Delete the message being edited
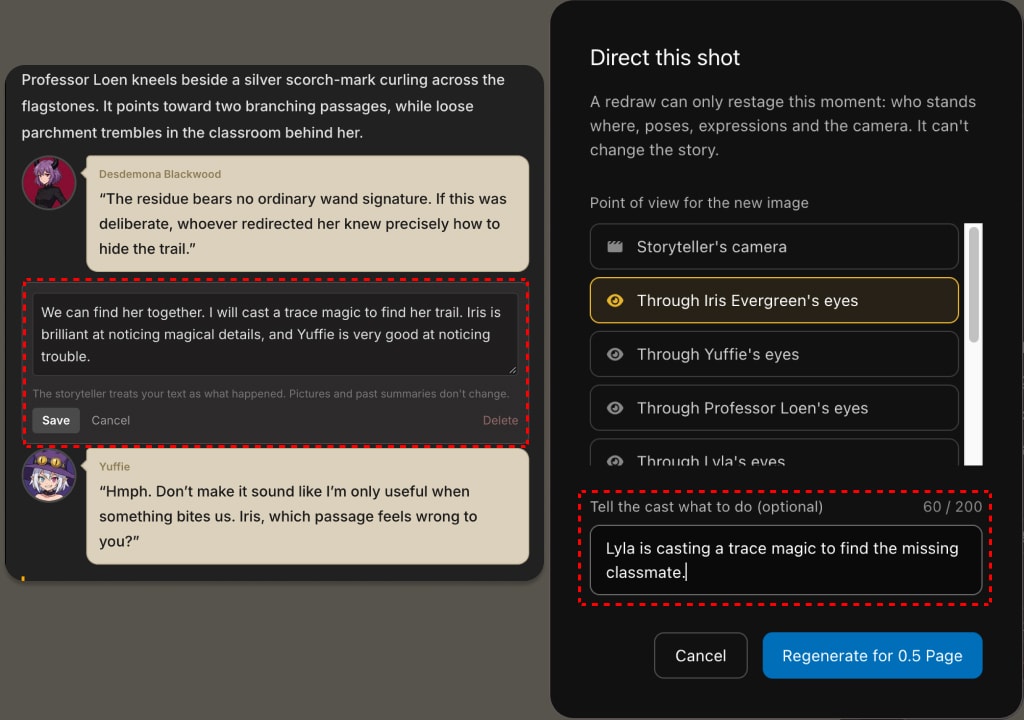1024x720 pixels. (500, 420)
